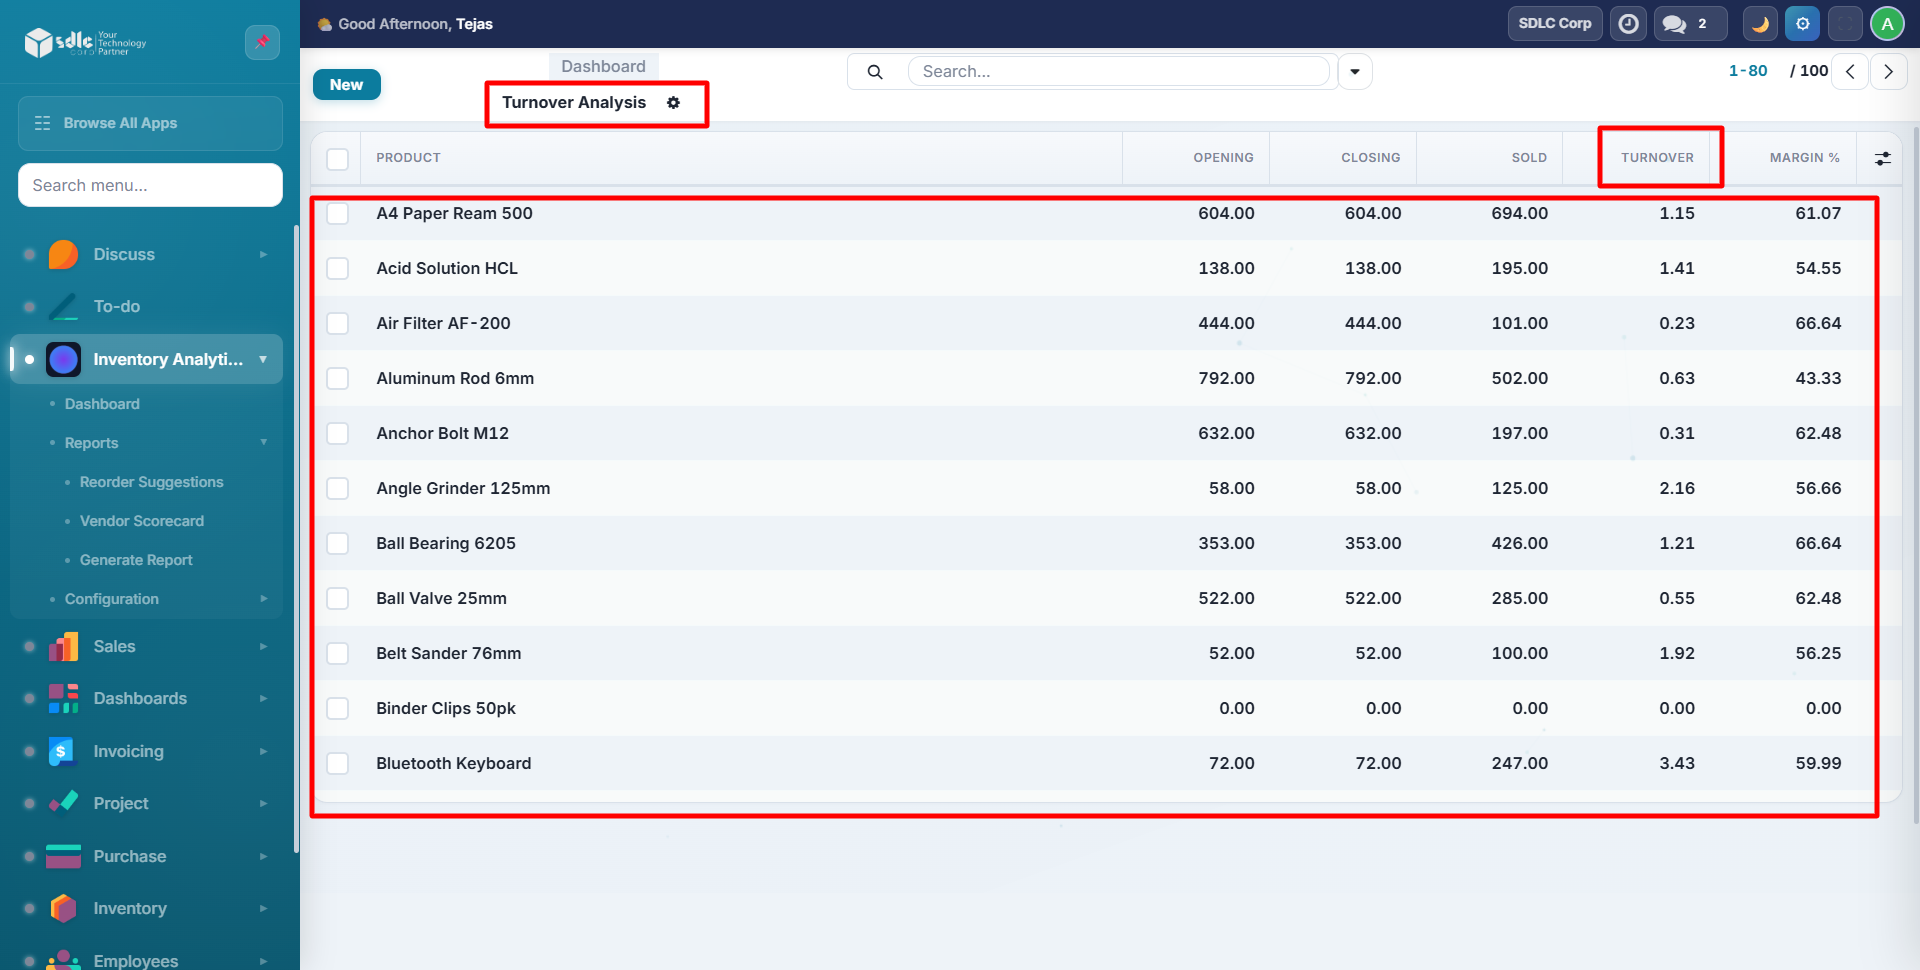Click the New button
Screen dimensions: 1920x970
point(346,85)
